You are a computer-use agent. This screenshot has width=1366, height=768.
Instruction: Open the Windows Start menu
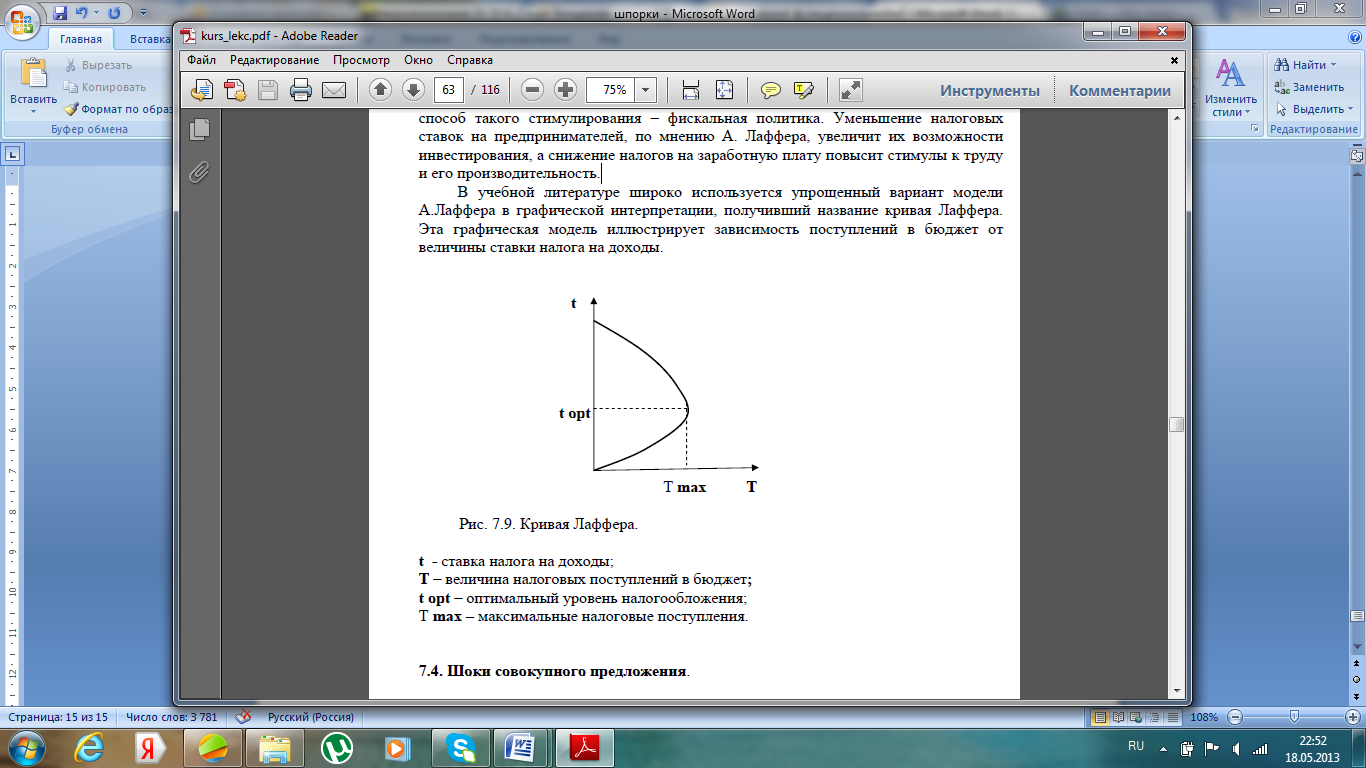pyautogui.click(x=24, y=747)
